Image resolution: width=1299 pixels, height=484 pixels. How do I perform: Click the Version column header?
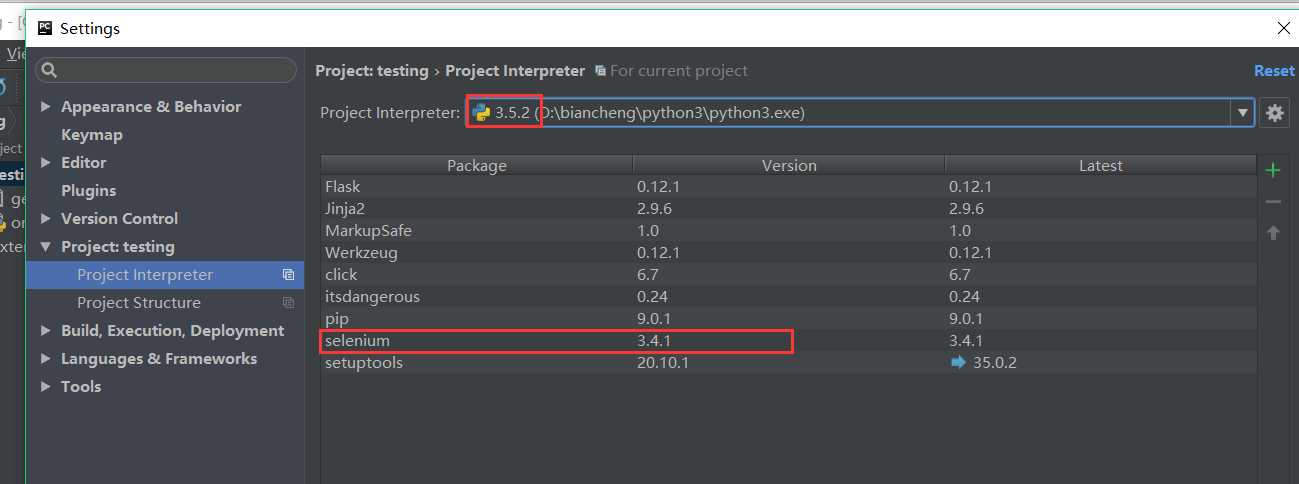789,166
